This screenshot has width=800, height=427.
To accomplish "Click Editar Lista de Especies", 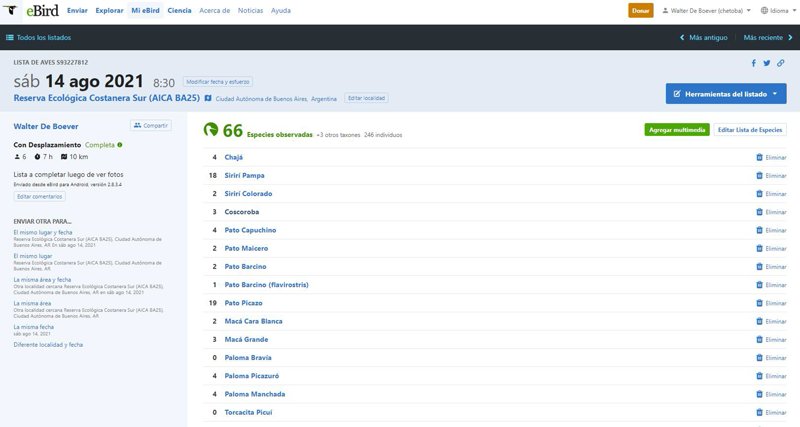I will 750,130.
